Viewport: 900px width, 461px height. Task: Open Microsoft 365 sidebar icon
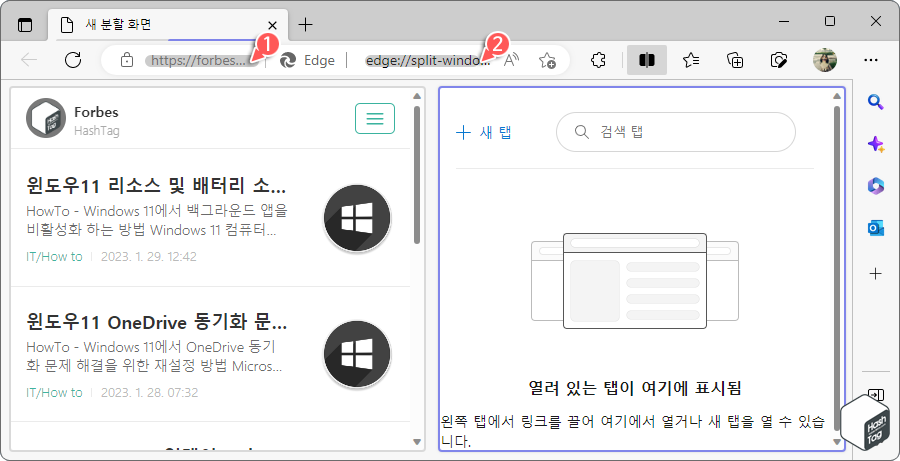[x=875, y=187]
